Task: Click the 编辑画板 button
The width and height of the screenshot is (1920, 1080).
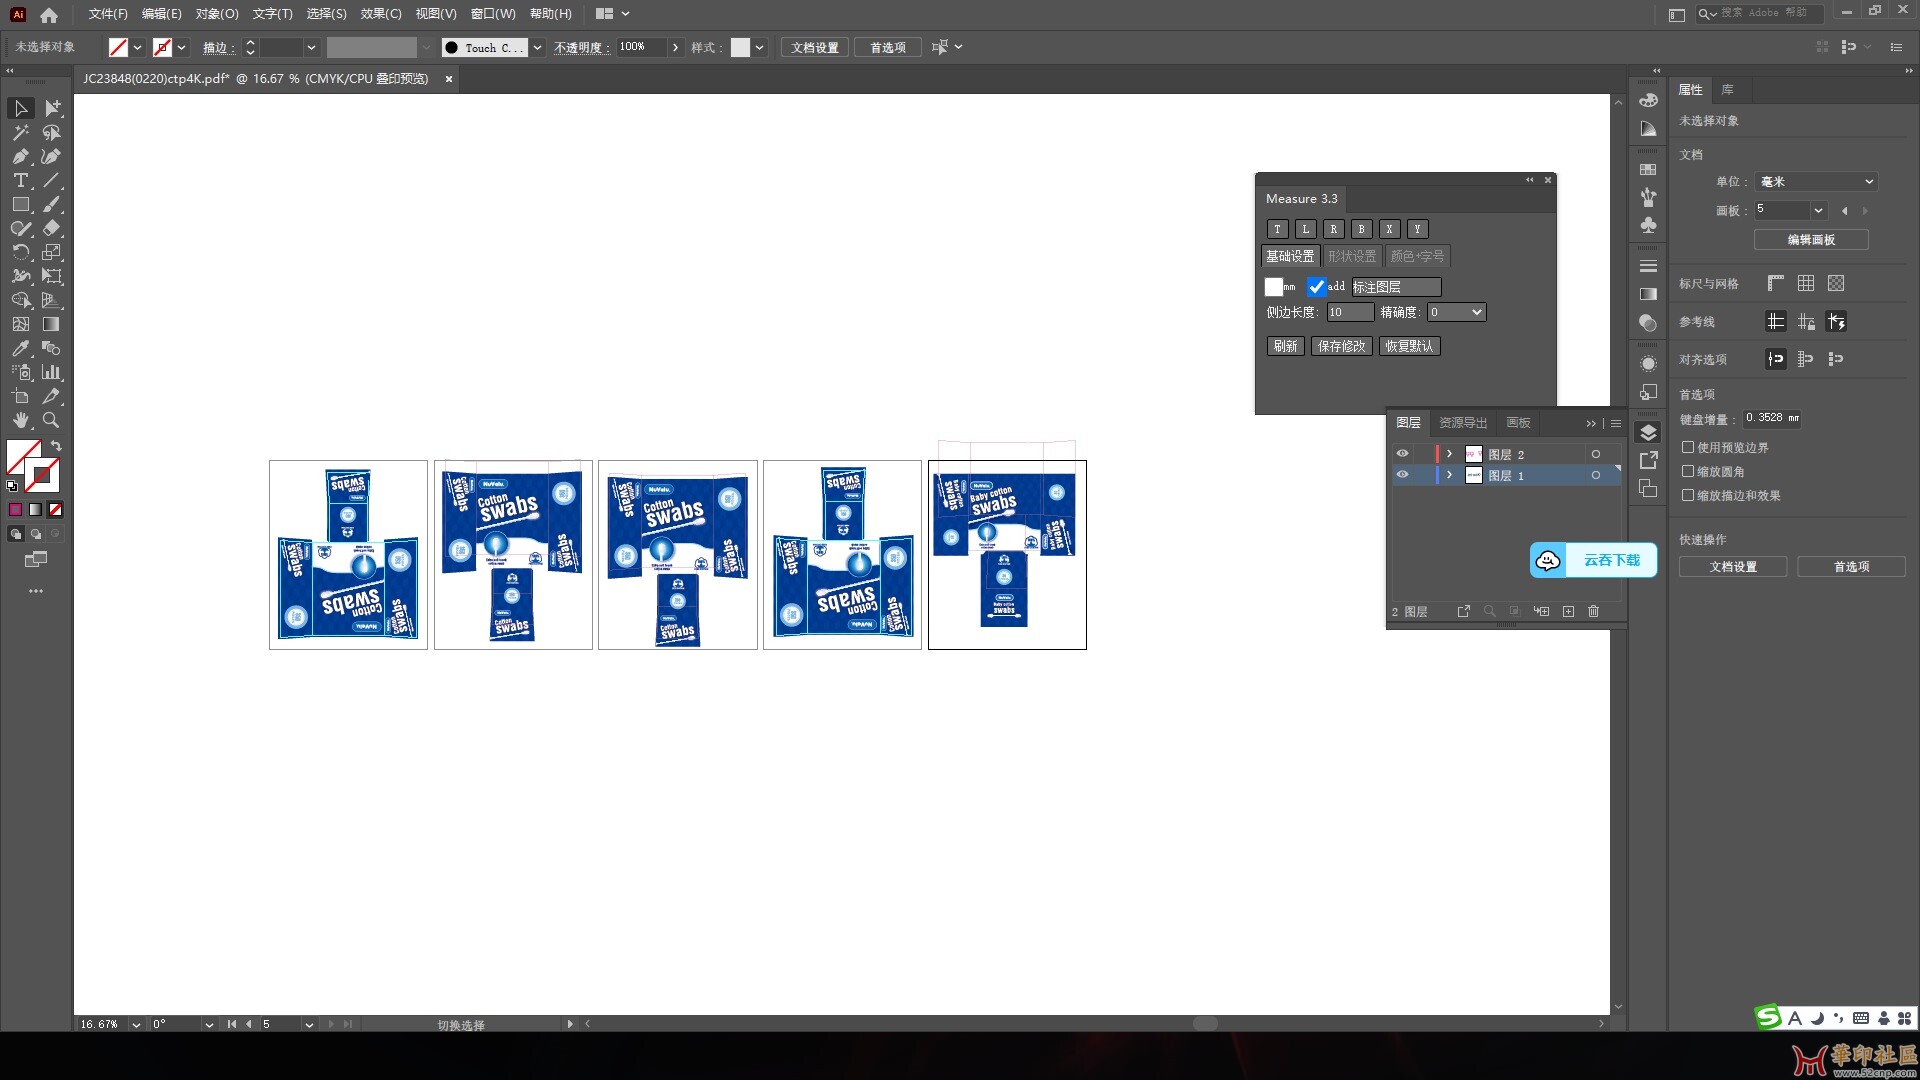Action: pyautogui.click(x=1811, y=240)
